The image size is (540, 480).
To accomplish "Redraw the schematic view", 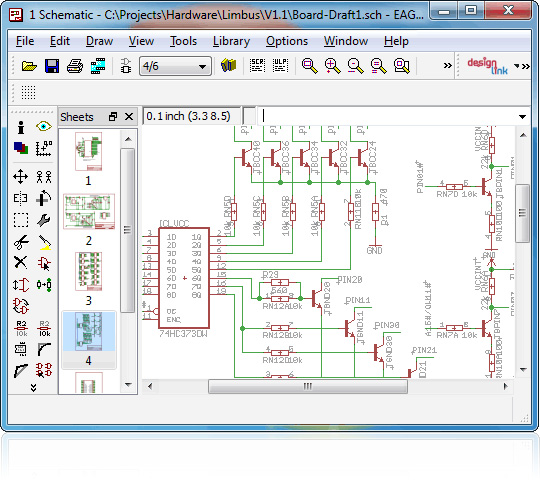I will 378,65.
